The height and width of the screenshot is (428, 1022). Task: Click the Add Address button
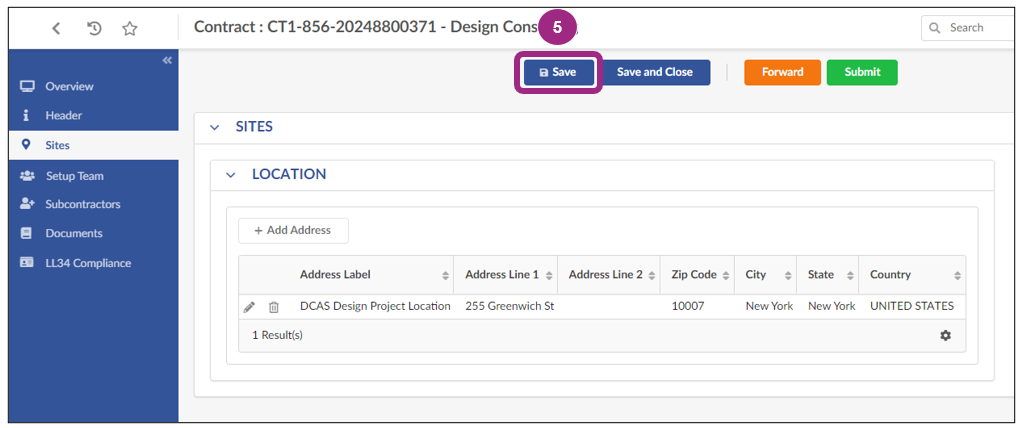point(293,231)
